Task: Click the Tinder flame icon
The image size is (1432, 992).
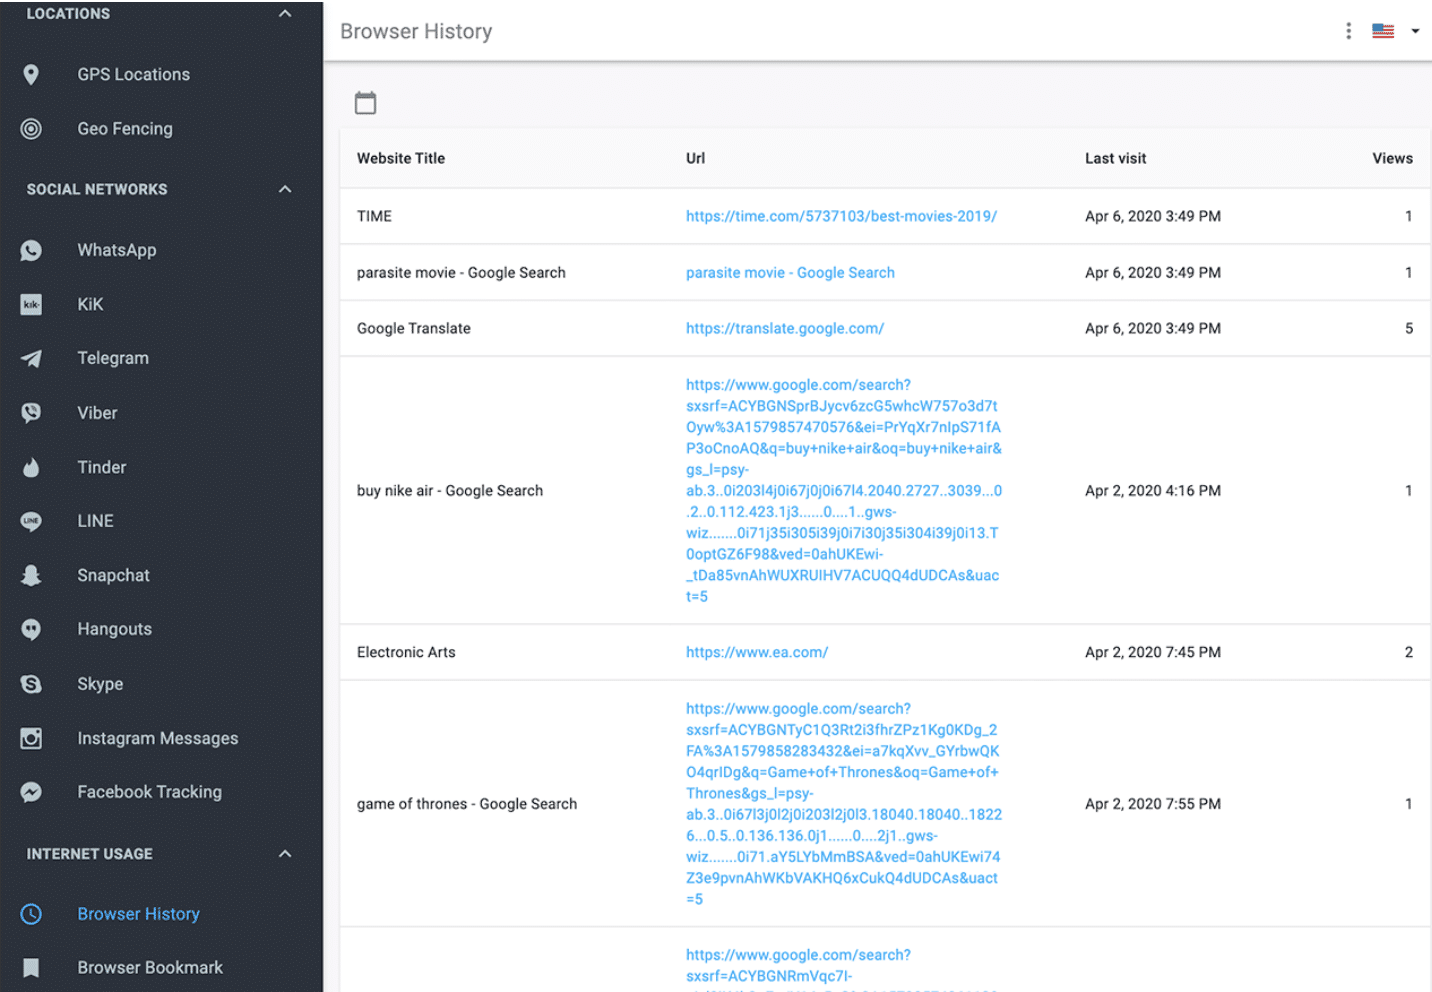Action: pyautogui.click(x=31, y=467)
